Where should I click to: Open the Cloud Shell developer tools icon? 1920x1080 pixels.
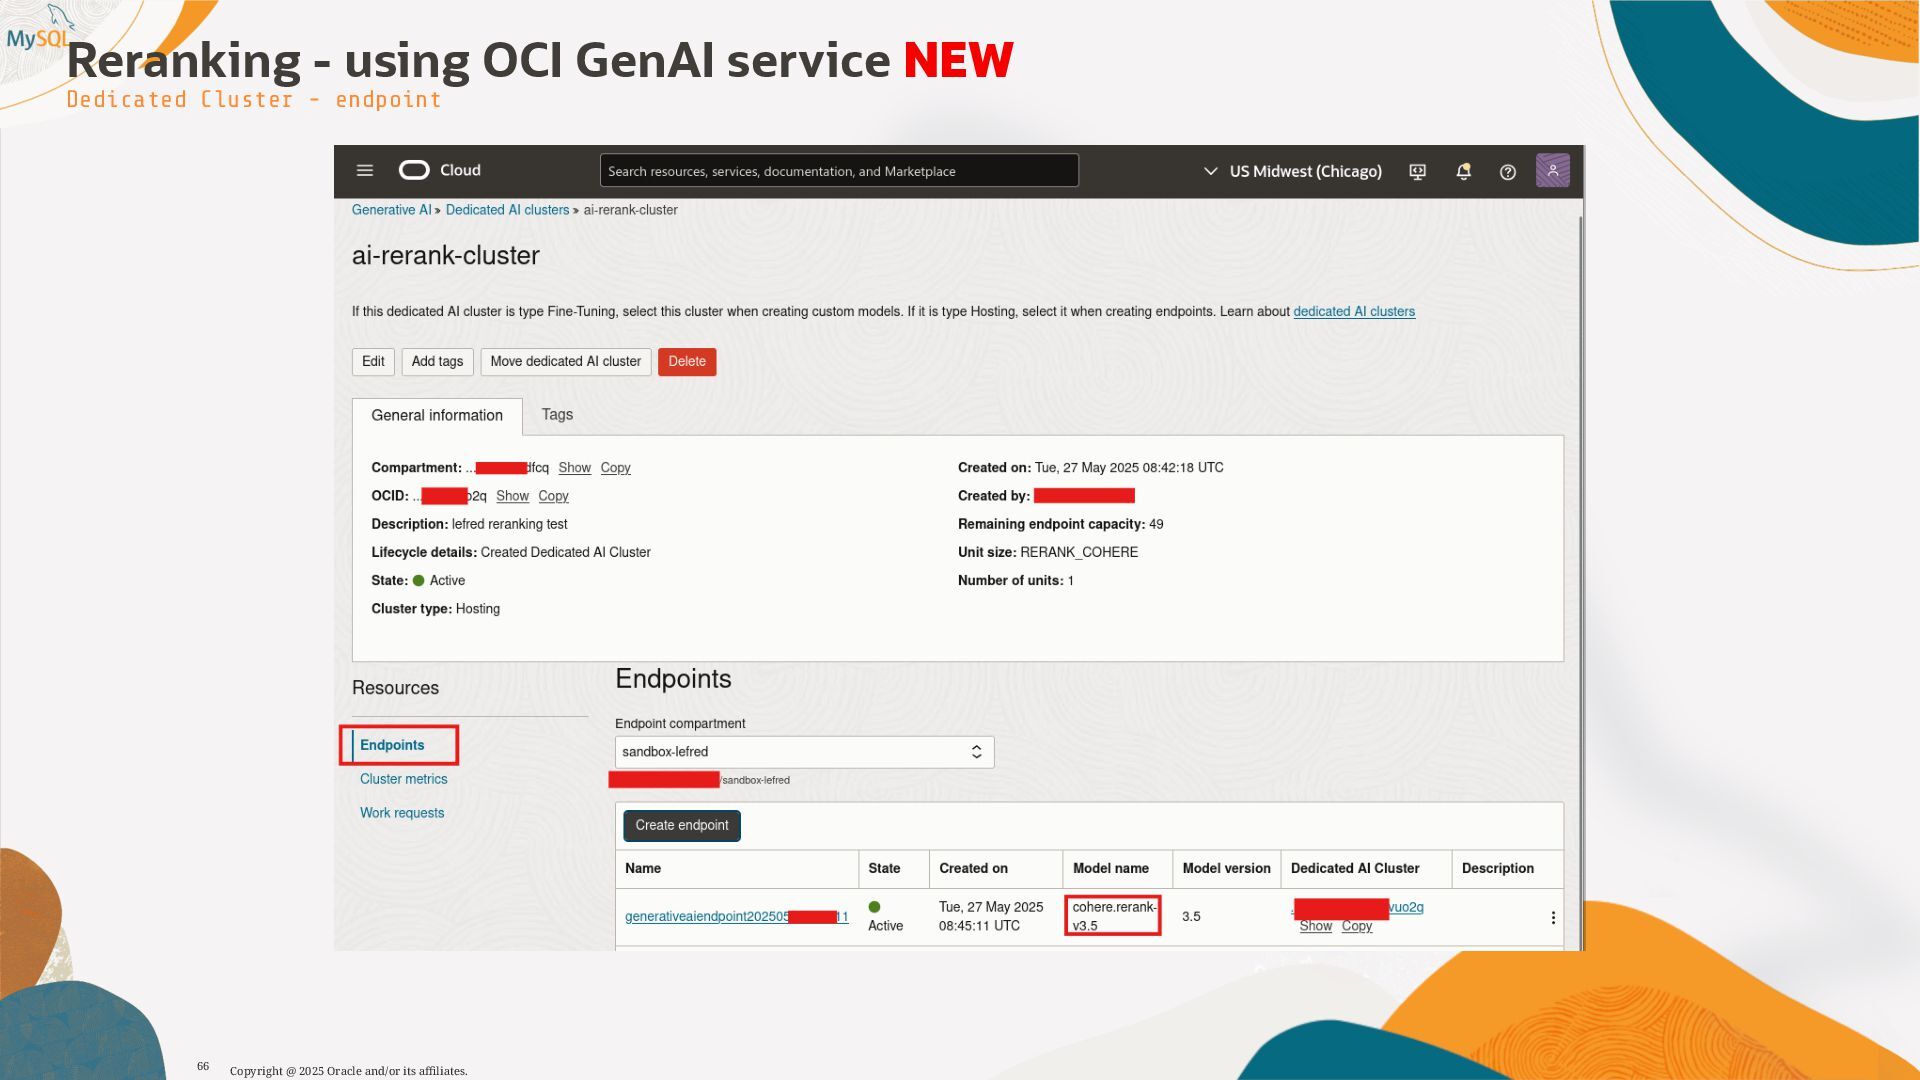tap(1417, 172)
